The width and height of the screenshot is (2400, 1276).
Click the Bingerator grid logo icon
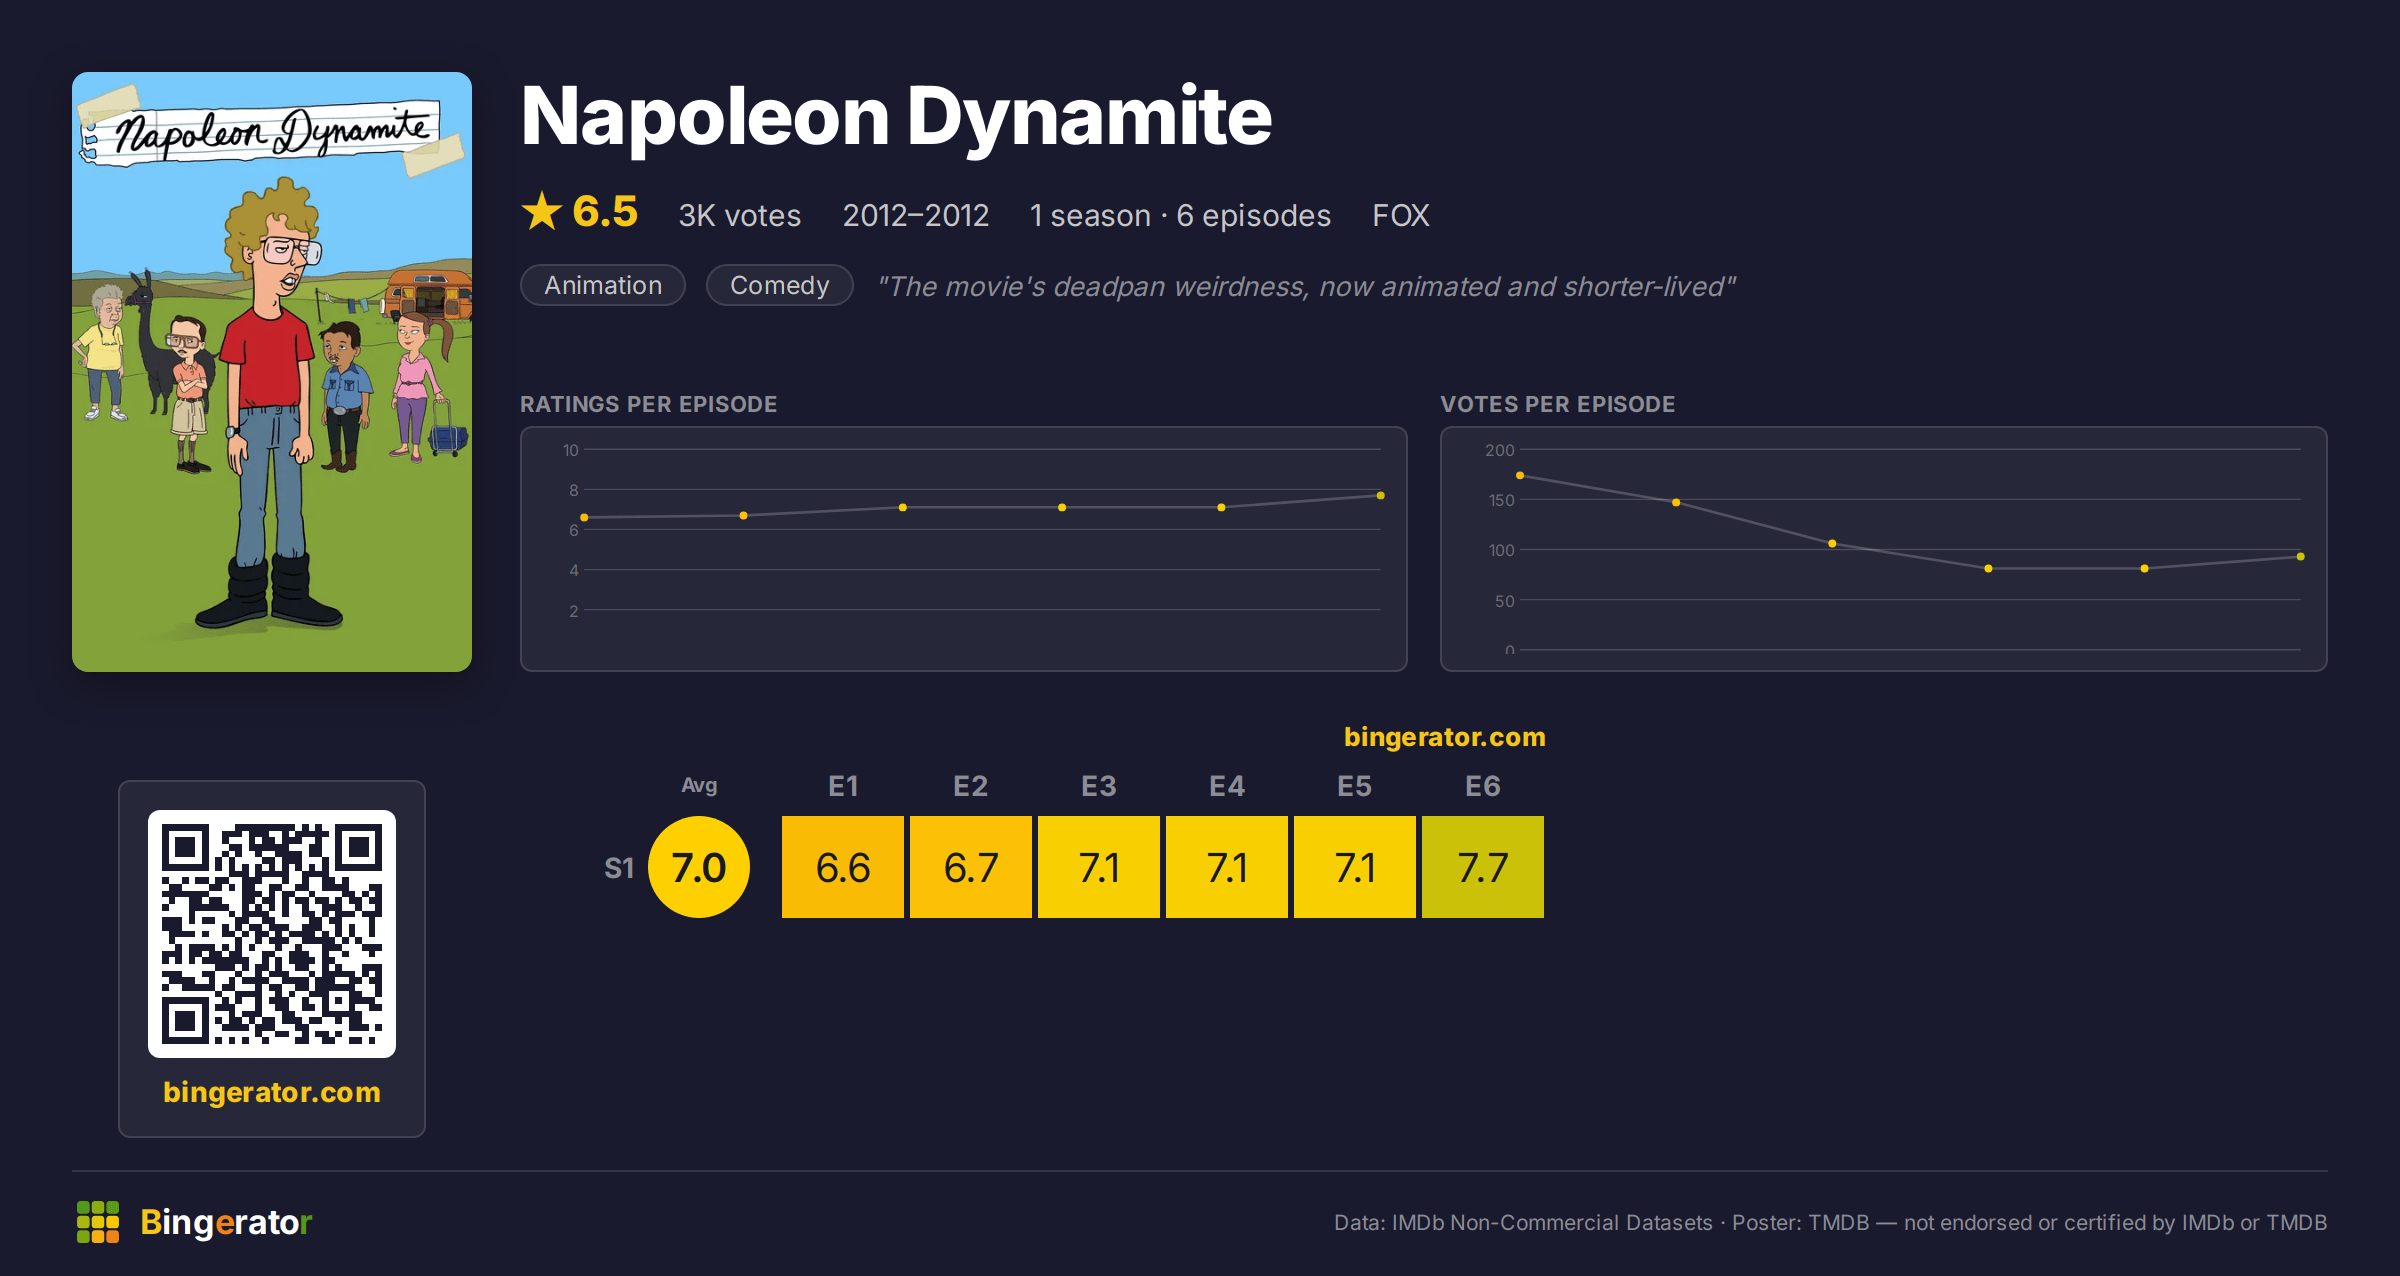tap(98, 1222)
